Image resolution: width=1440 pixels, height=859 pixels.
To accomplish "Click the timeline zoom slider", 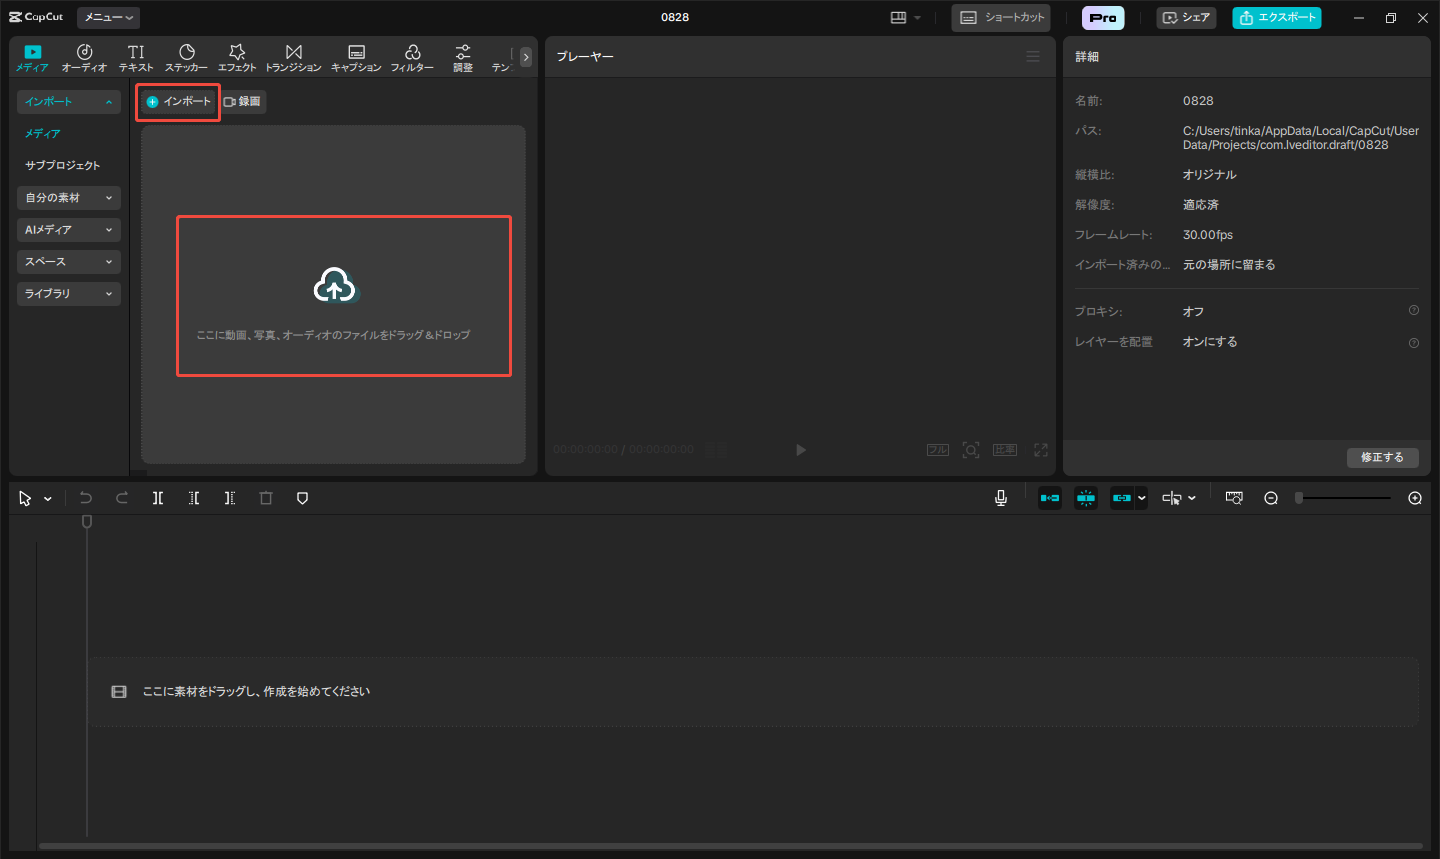I will (x=1343, y=498).
